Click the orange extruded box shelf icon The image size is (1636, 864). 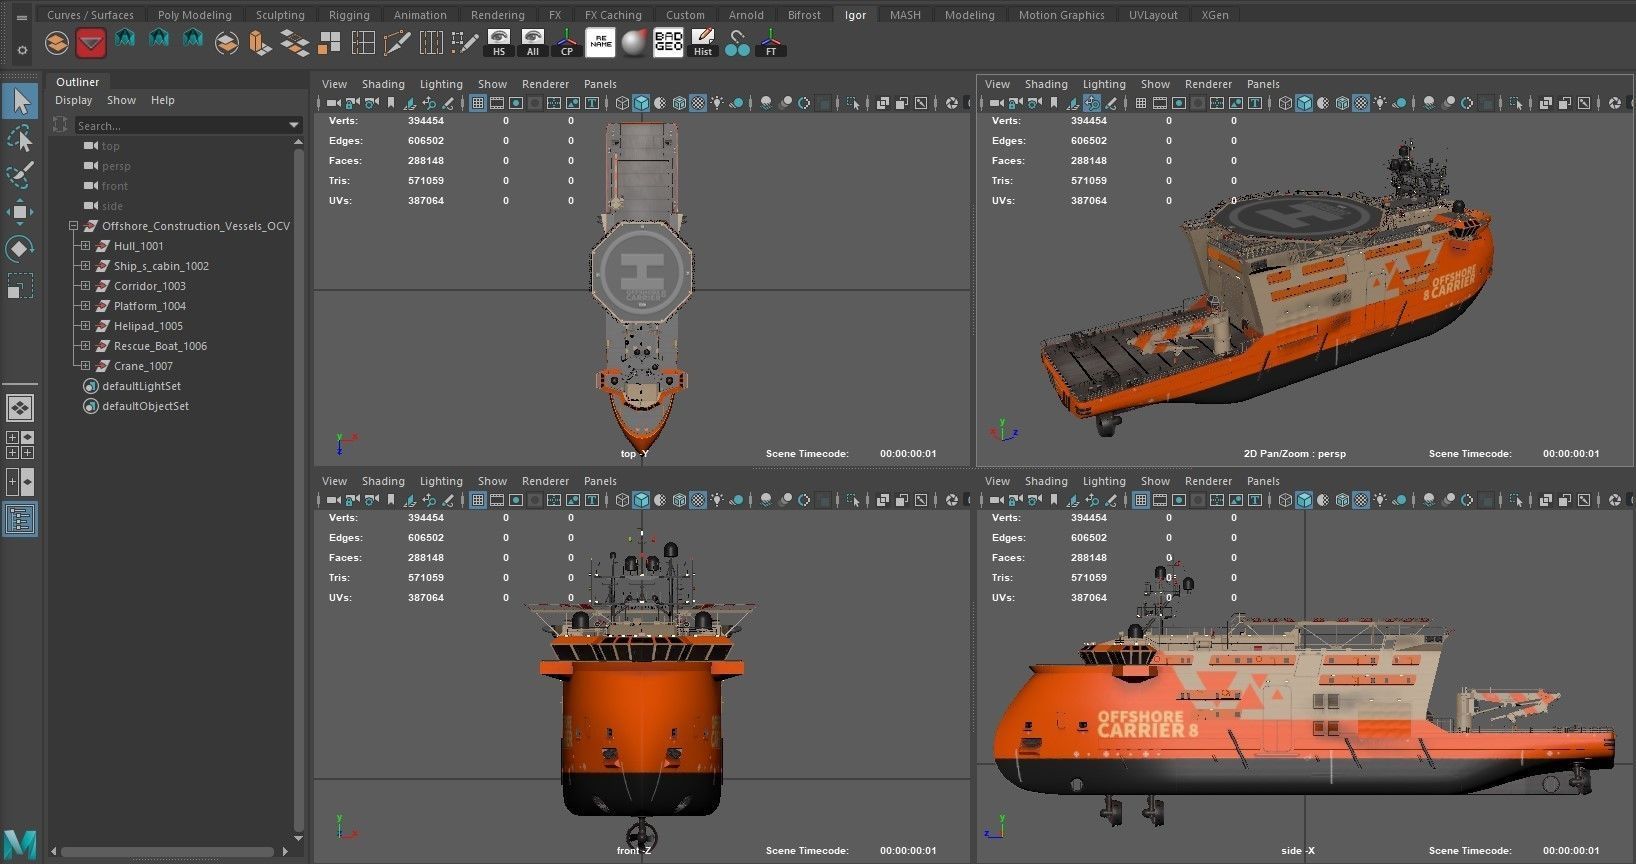tap(260, 43)
